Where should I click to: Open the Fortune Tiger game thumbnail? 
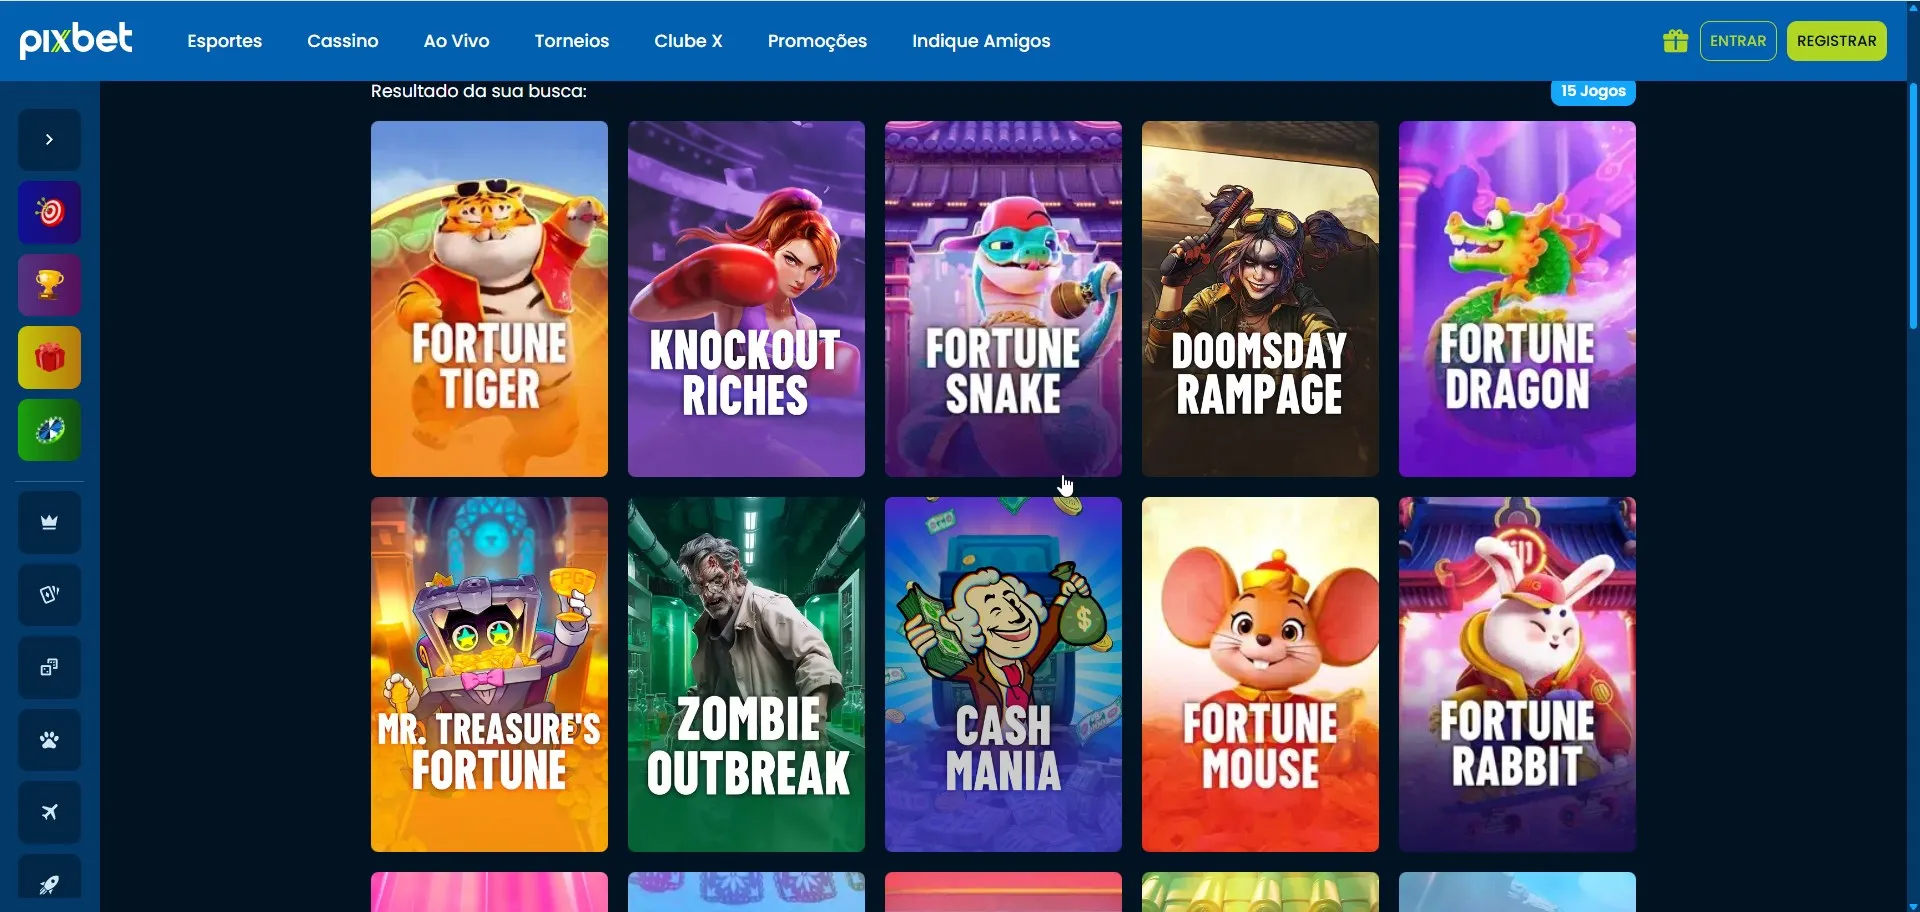489,299
